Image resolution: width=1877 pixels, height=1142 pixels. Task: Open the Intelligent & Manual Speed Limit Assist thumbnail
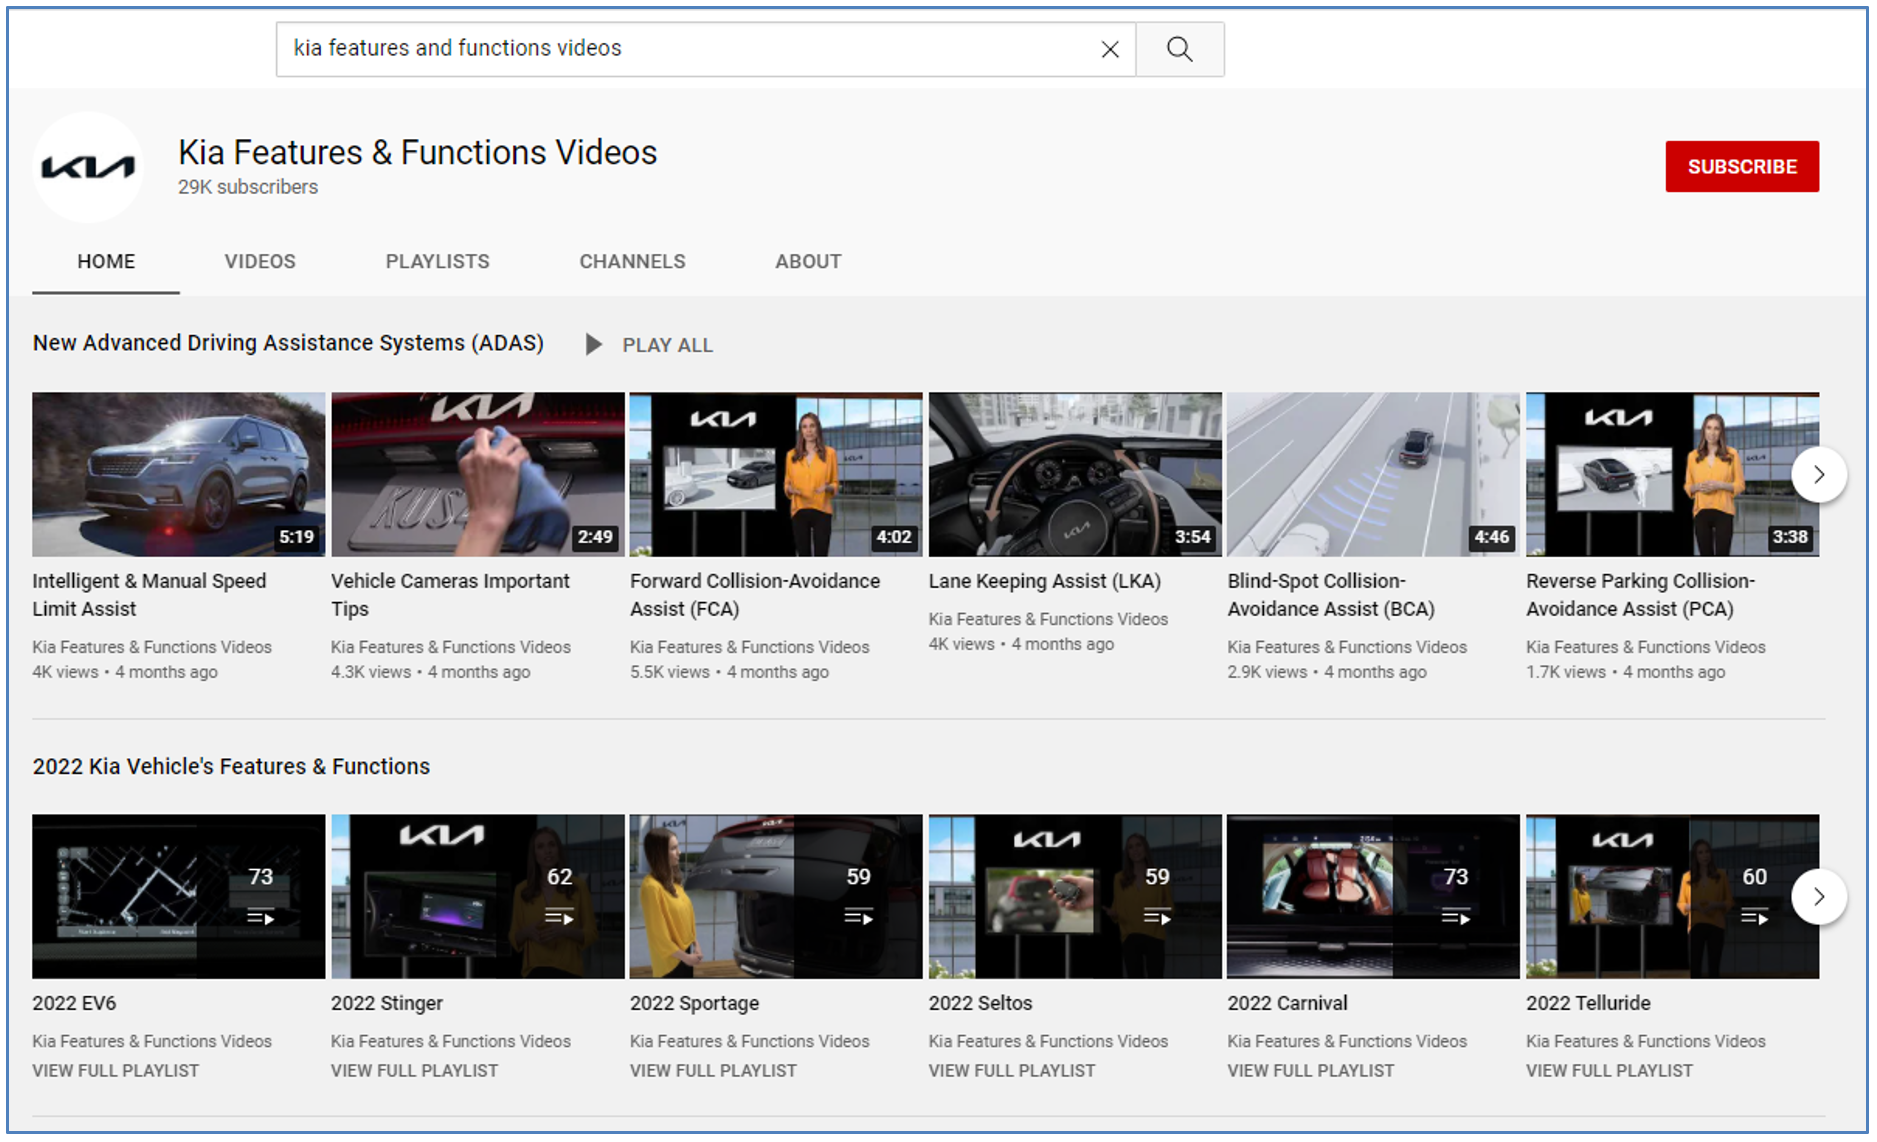coord(178,474)
